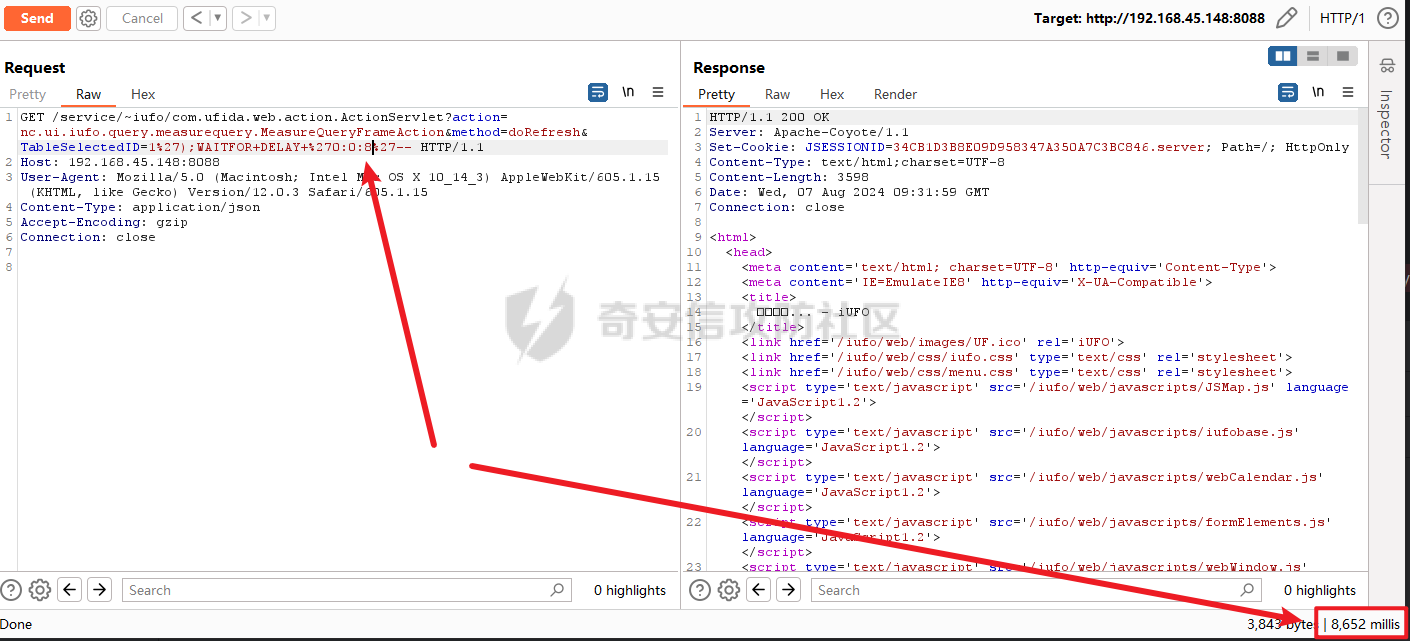This screenshot has height=641, width=1410.
Task: Jump to next Request search match
Action: 99,590
